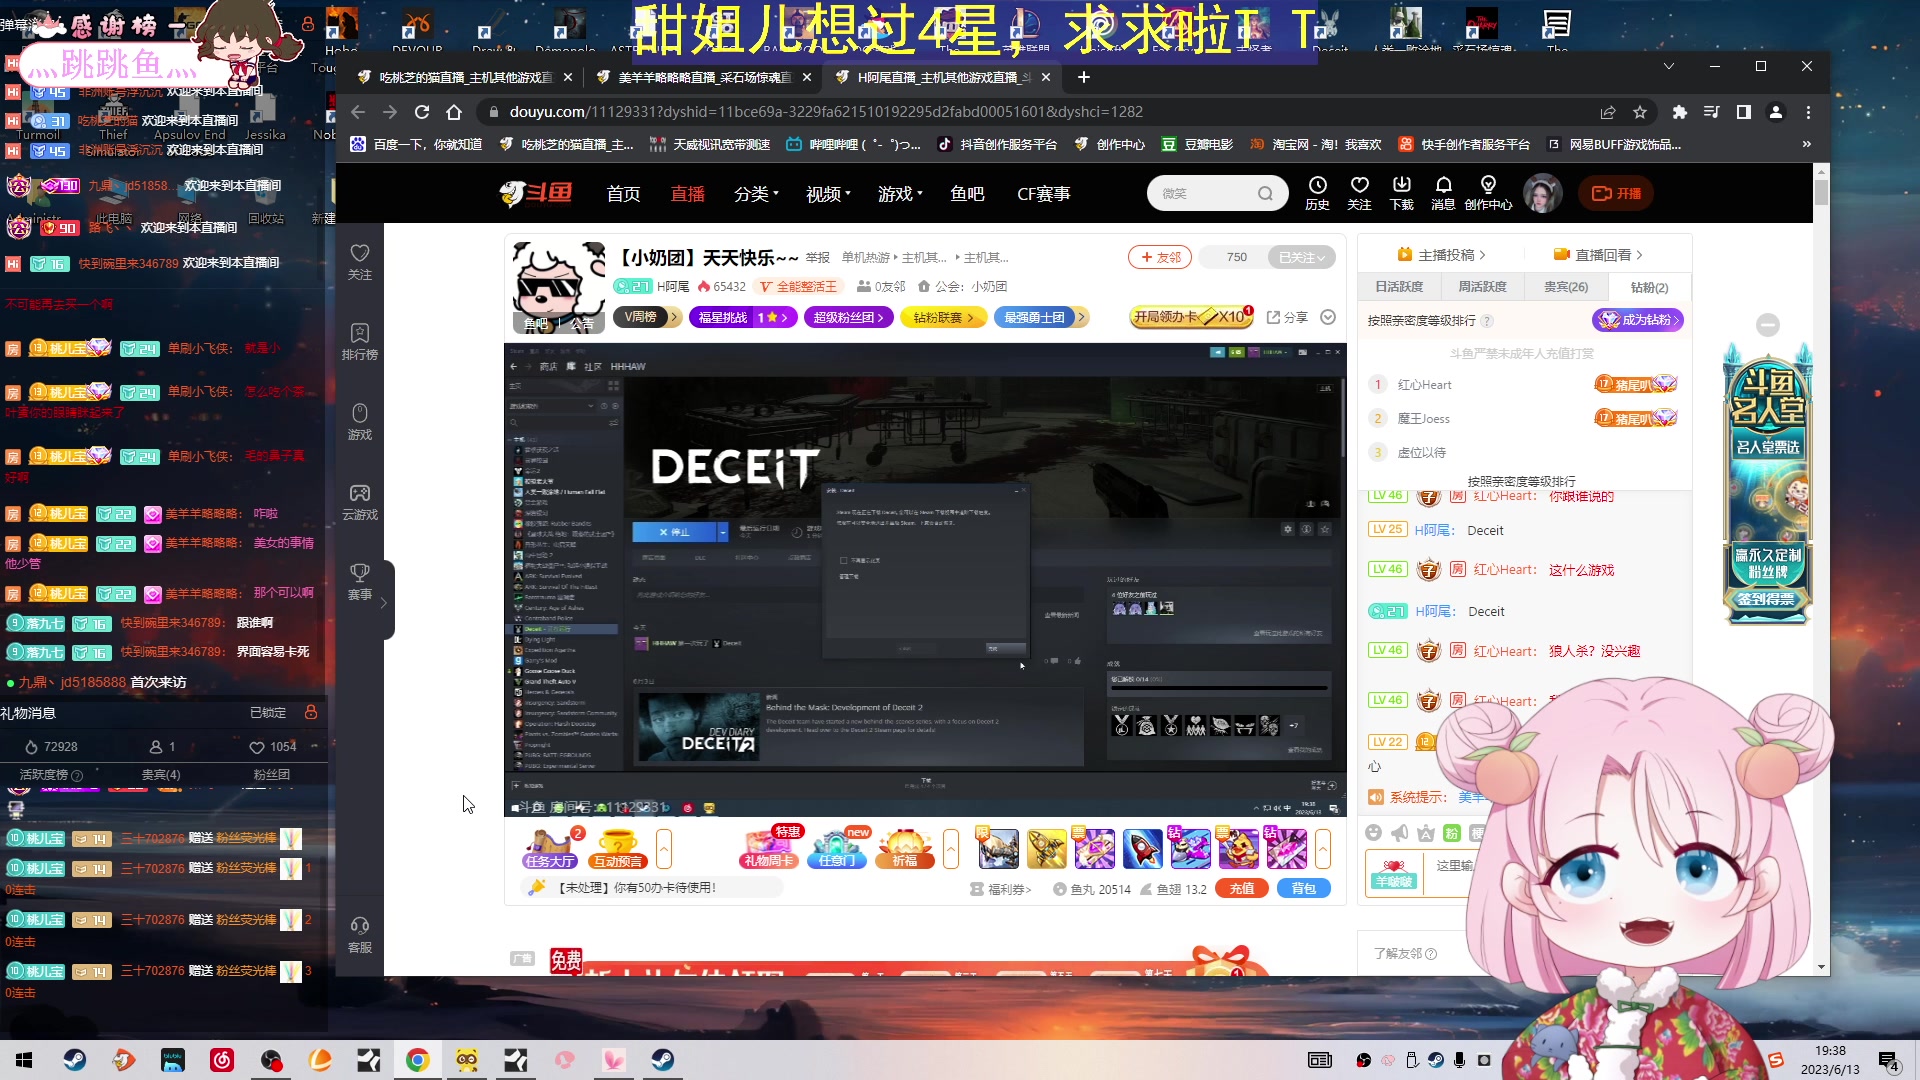Image resolution: width=1920 pixels, height=1080 pixels.
Task: Click 成为钻粉 become diamond fan button
Action: tap(1637, 320)
